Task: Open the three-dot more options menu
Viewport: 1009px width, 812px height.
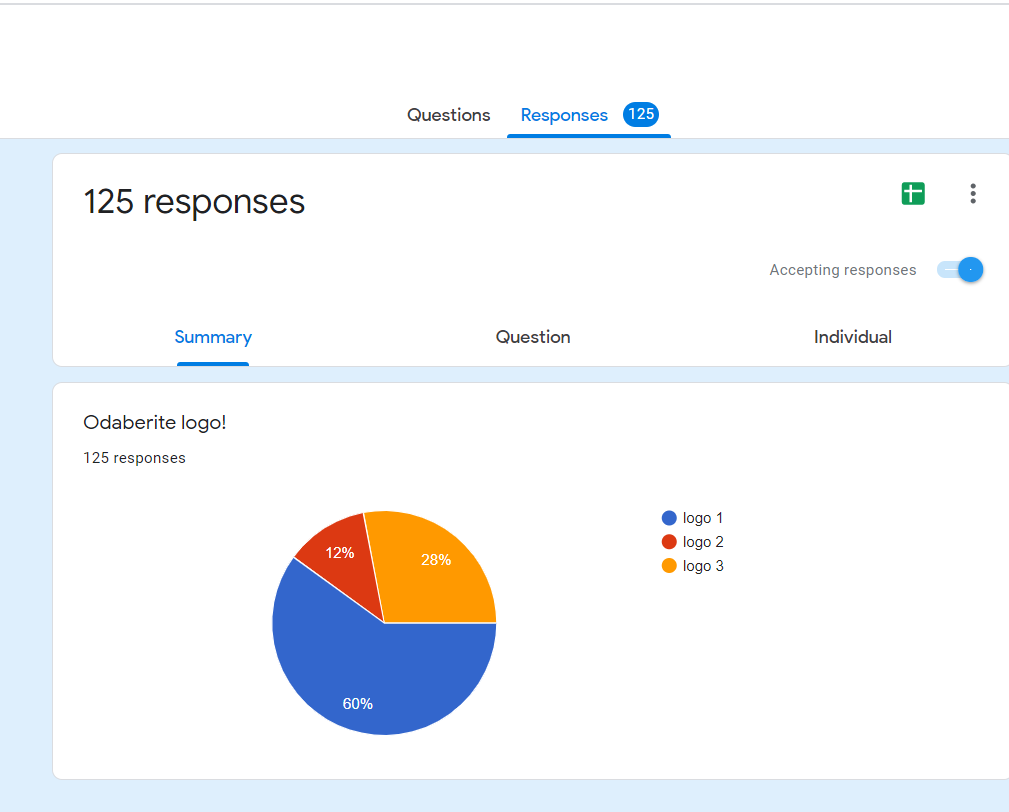Action: tap(973, 194)
